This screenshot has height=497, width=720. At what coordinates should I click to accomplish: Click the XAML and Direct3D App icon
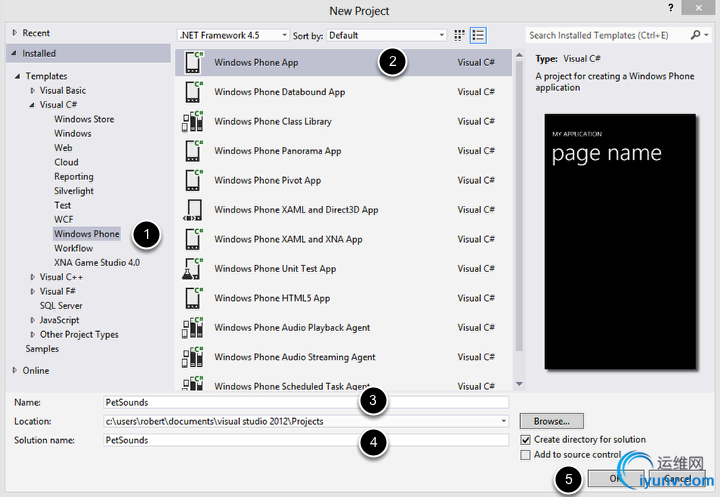click(x=193, y=210)
